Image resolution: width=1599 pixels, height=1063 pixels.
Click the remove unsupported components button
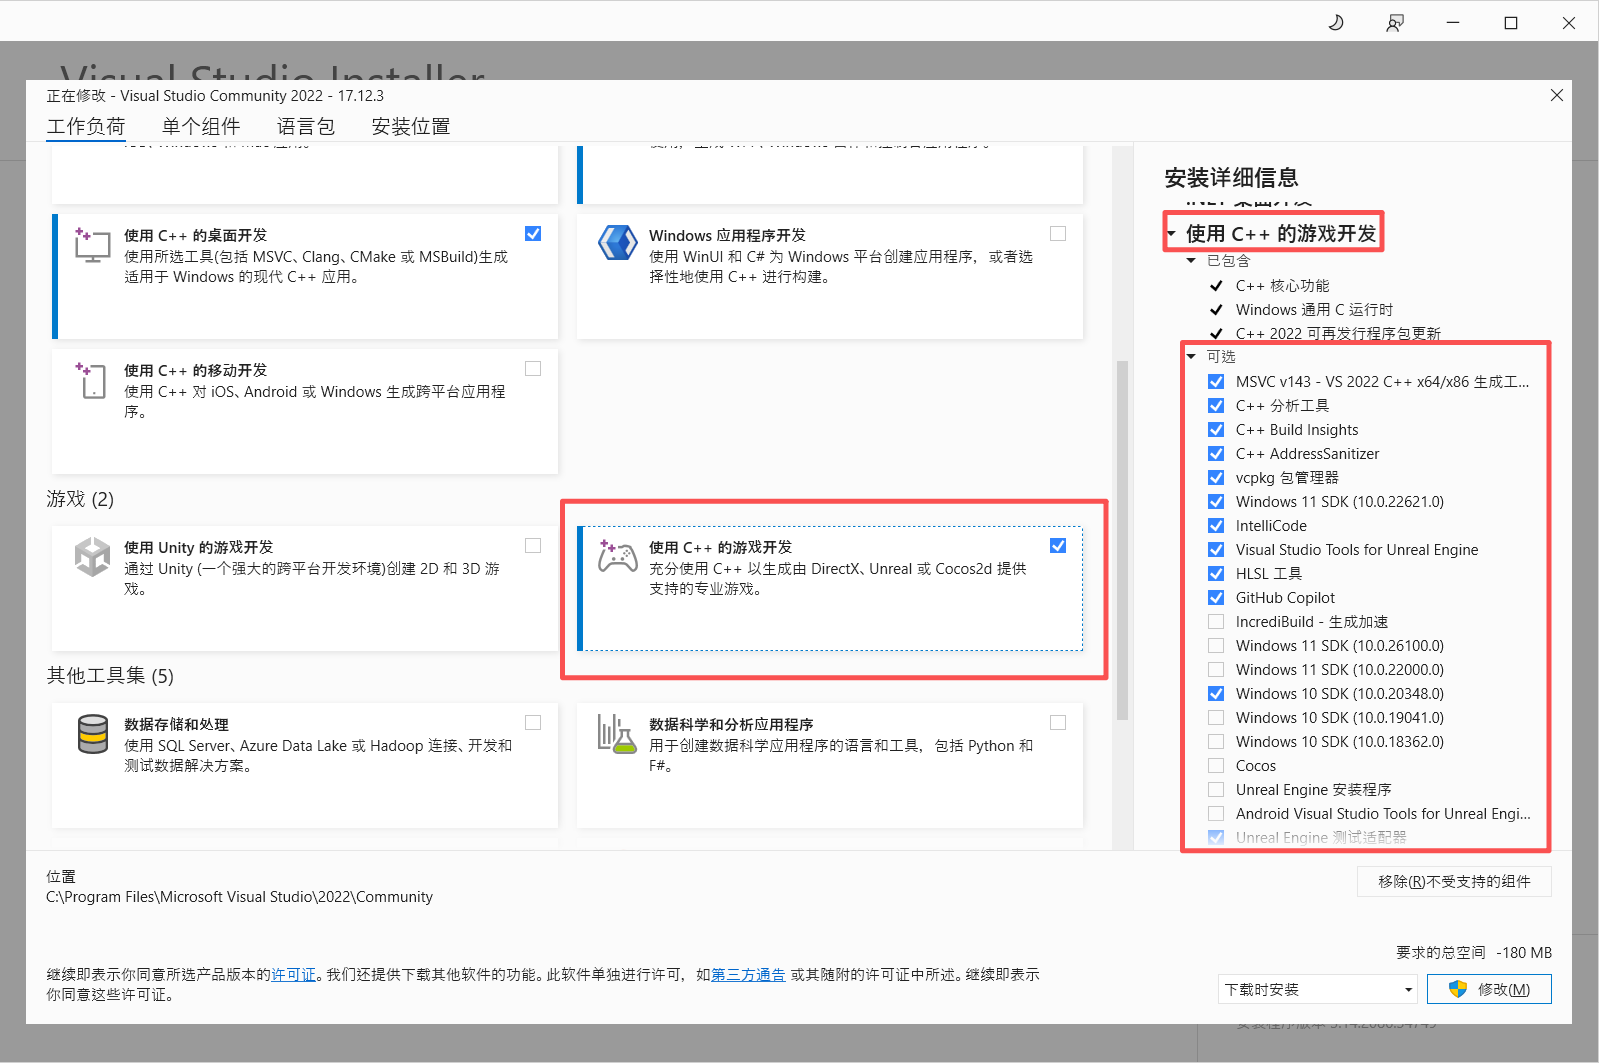[x=1454, y=881]
